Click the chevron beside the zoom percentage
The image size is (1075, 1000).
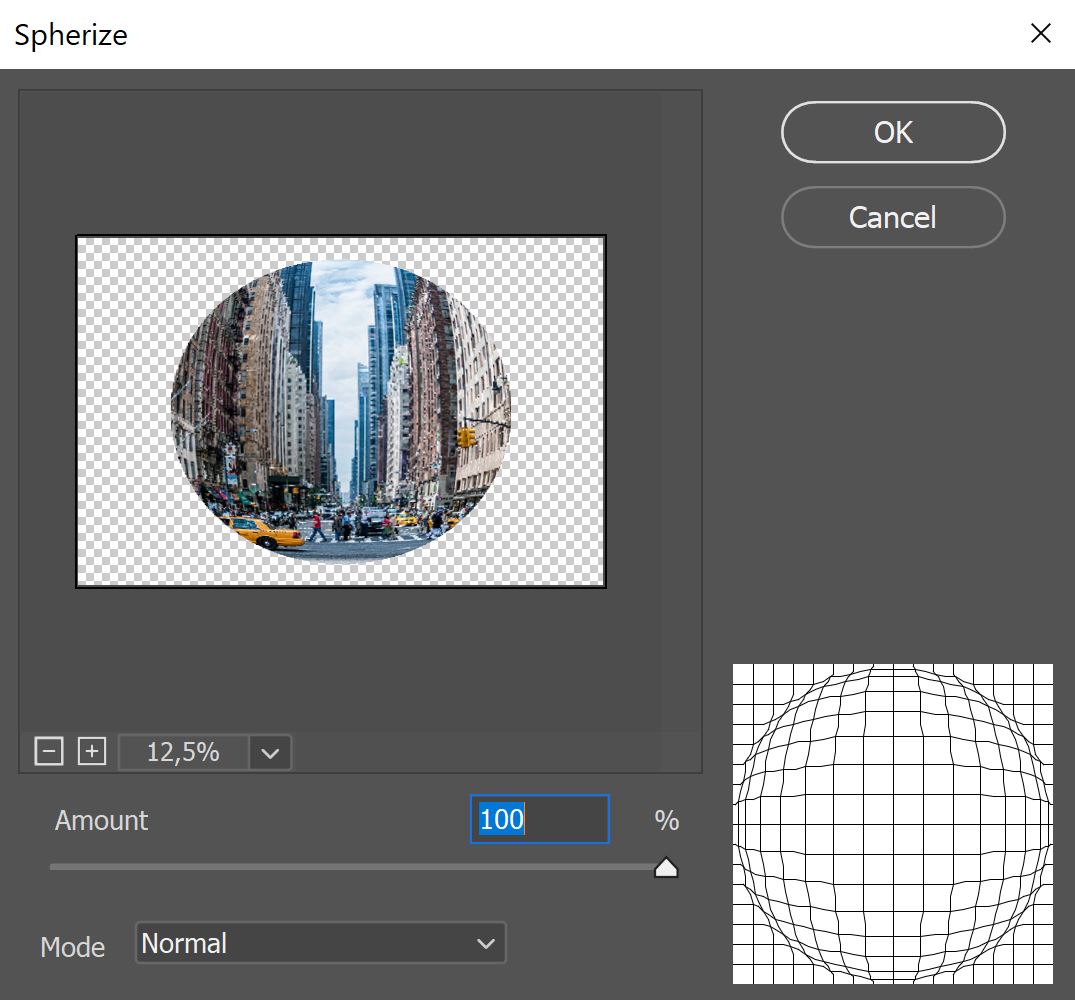point(268,752)
